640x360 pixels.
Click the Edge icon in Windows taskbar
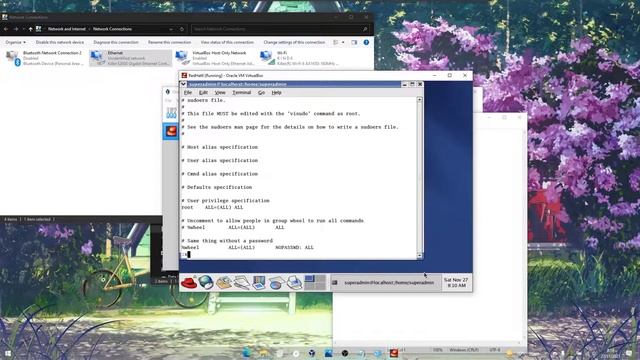pos(247,353)
